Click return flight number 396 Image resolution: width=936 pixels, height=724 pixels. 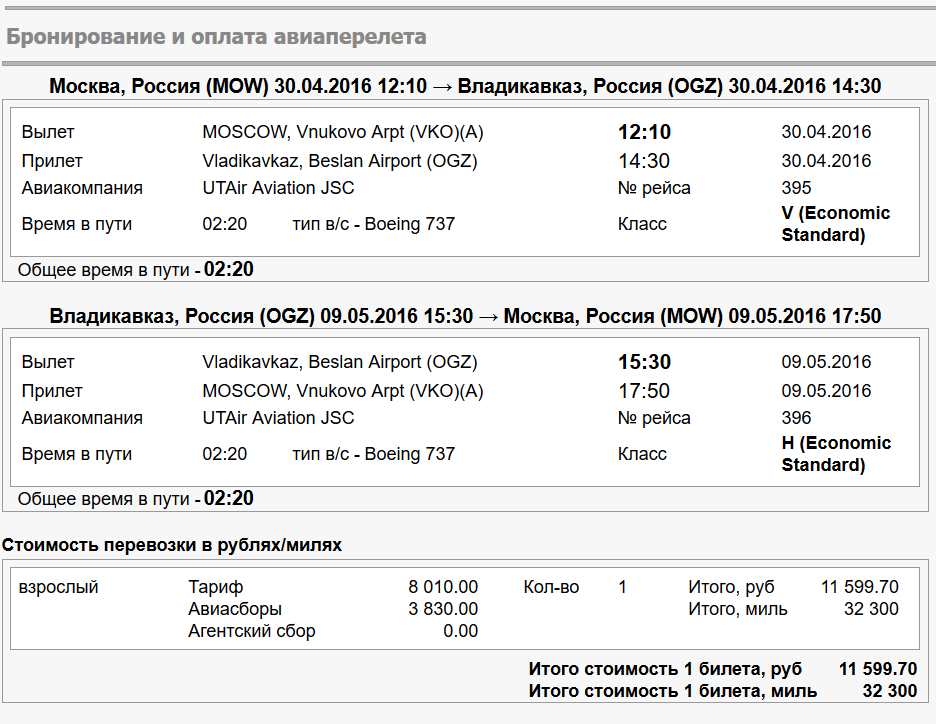pyautogui.click(x=796, y=418)
